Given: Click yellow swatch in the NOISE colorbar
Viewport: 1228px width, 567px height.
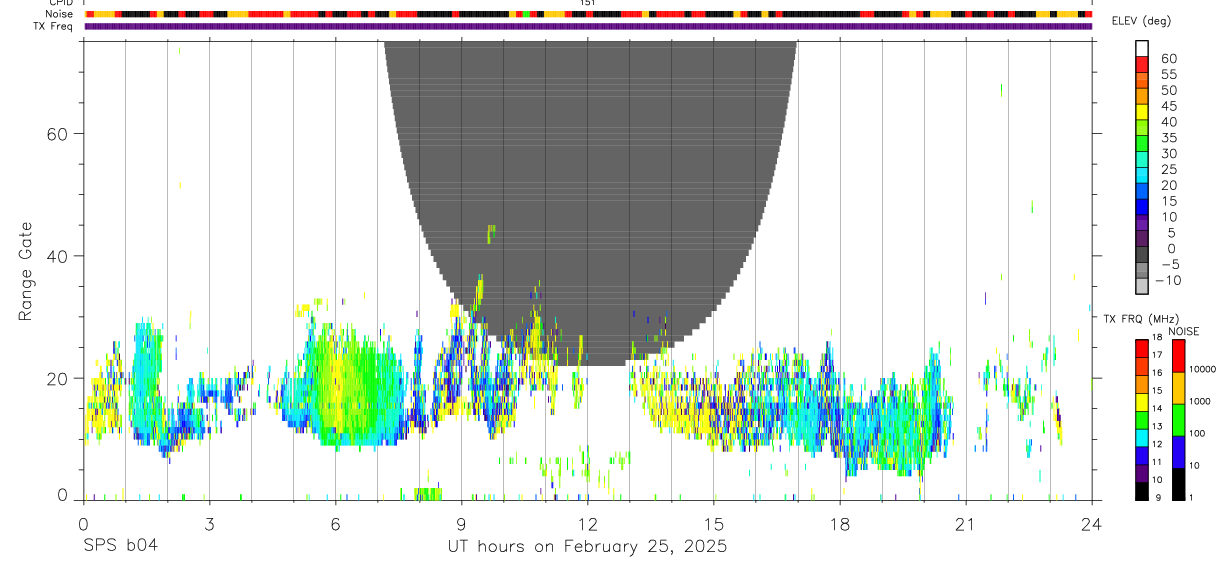Looking at the screenshot, I should (x=1178, y=388).
